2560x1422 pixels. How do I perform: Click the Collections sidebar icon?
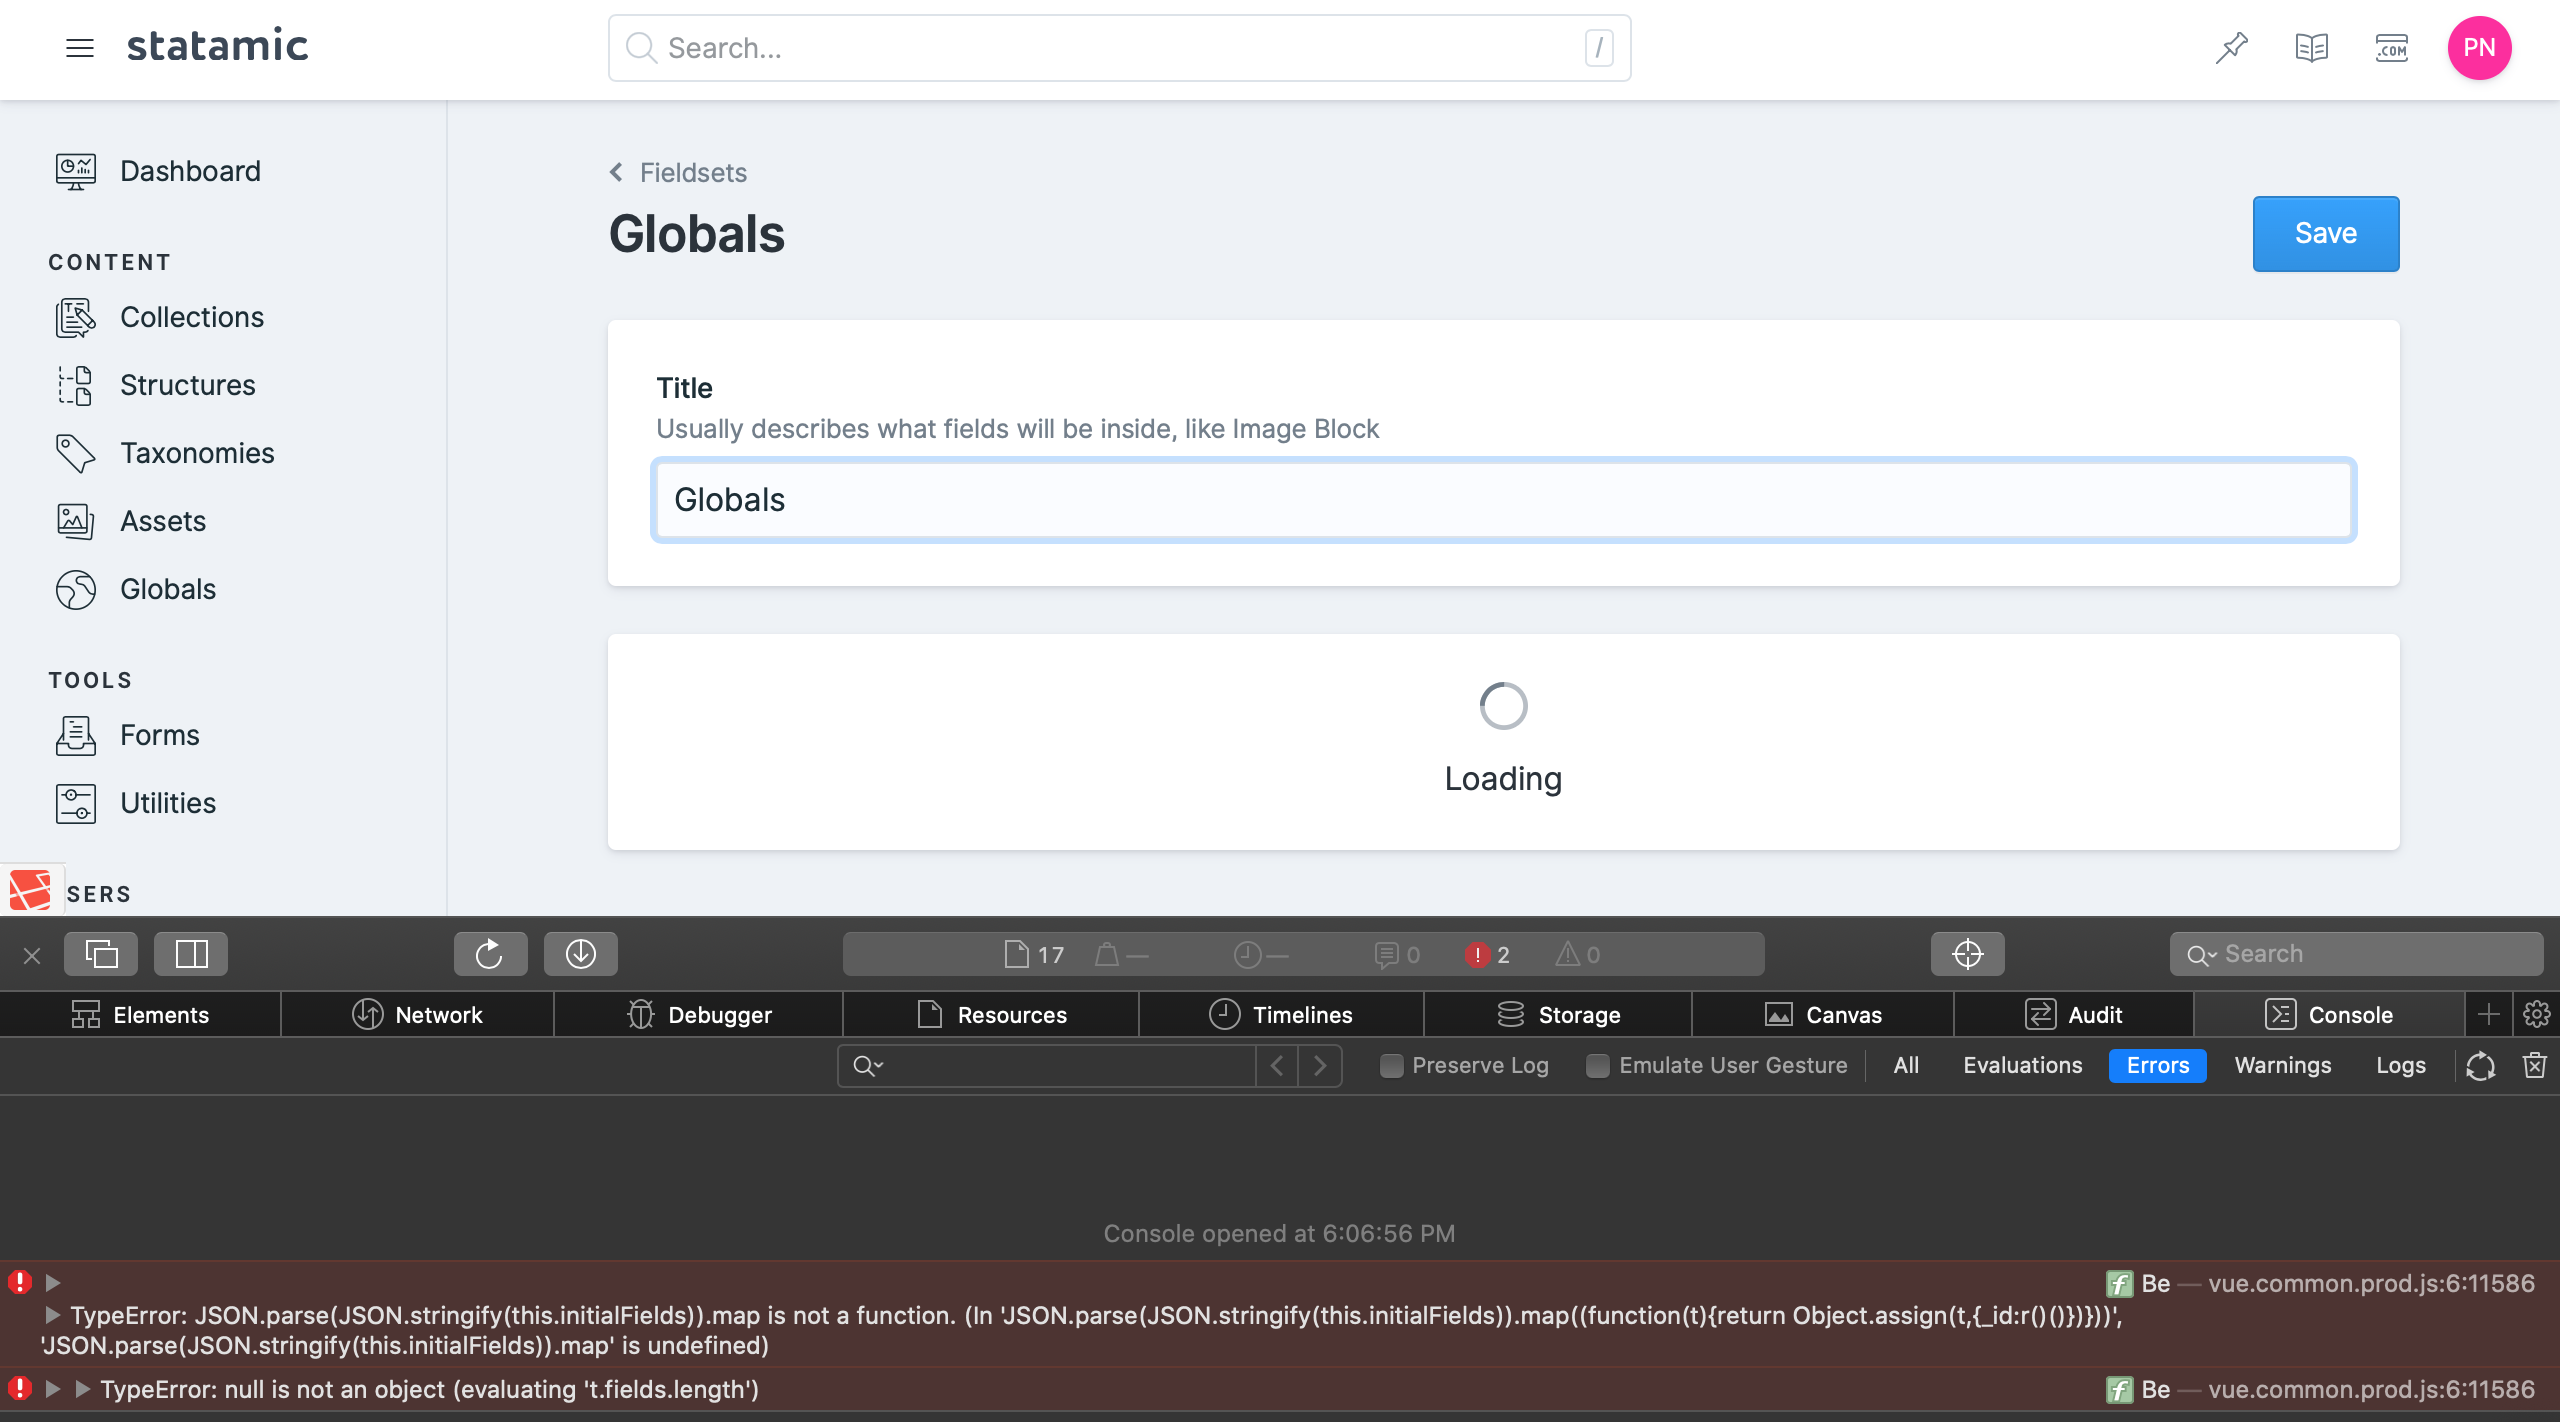[76, 317]
